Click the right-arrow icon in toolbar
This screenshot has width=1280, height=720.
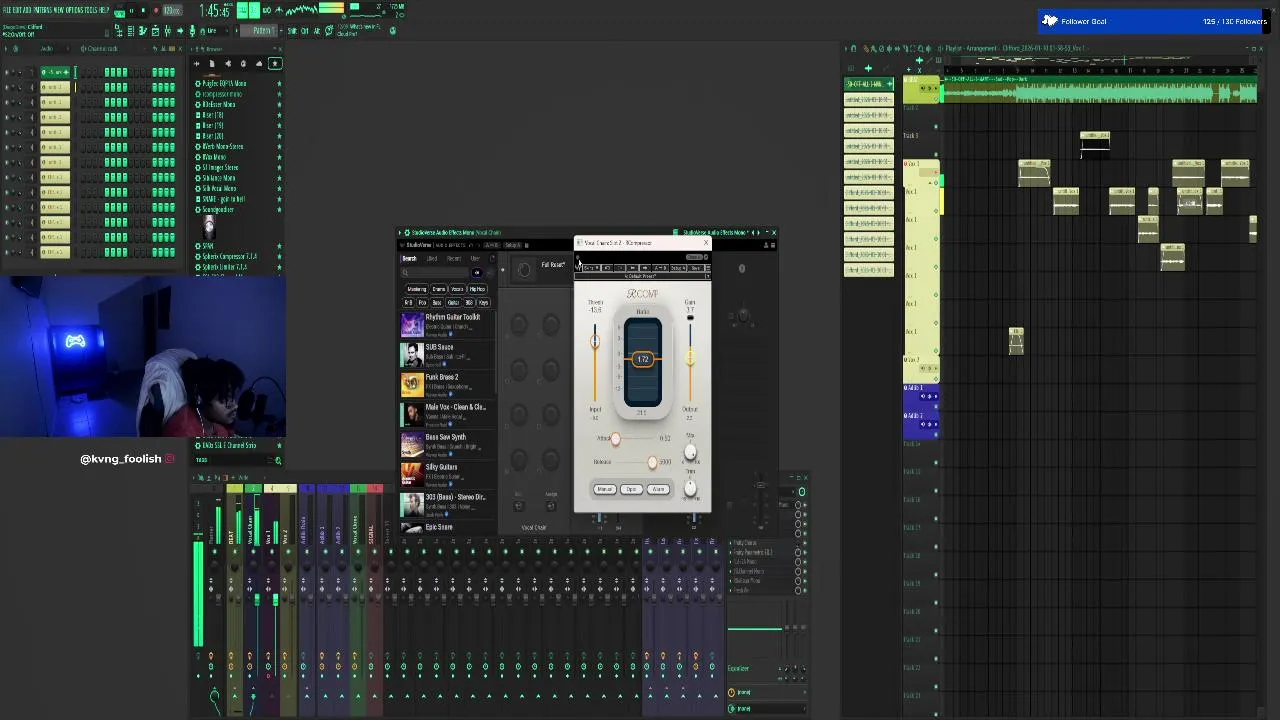click(180, 31)
